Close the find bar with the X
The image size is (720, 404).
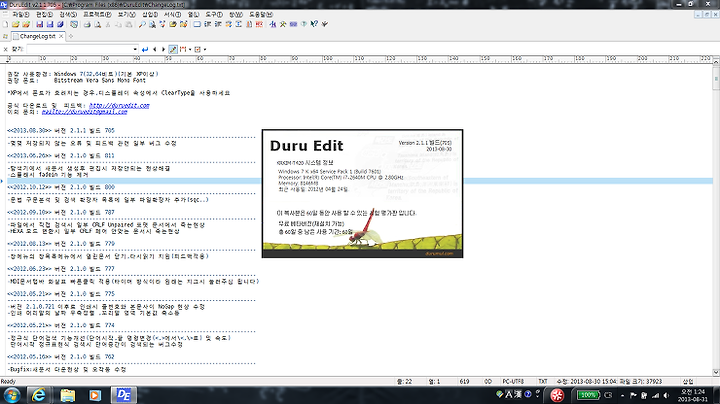pyautogui.click(x=6, y=49)
